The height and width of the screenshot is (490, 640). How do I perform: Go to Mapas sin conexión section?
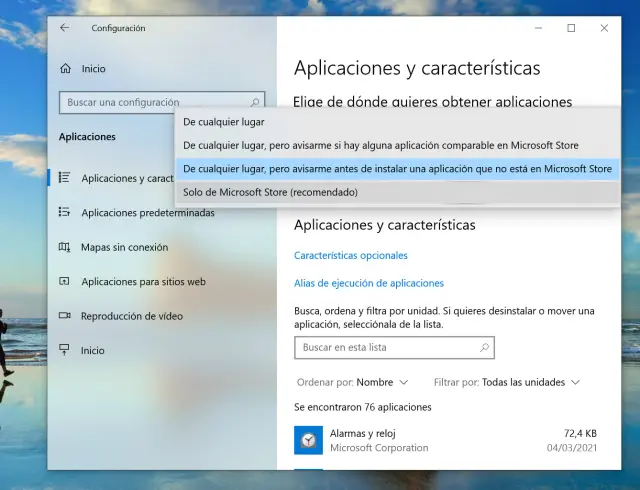tap(124, 247)
